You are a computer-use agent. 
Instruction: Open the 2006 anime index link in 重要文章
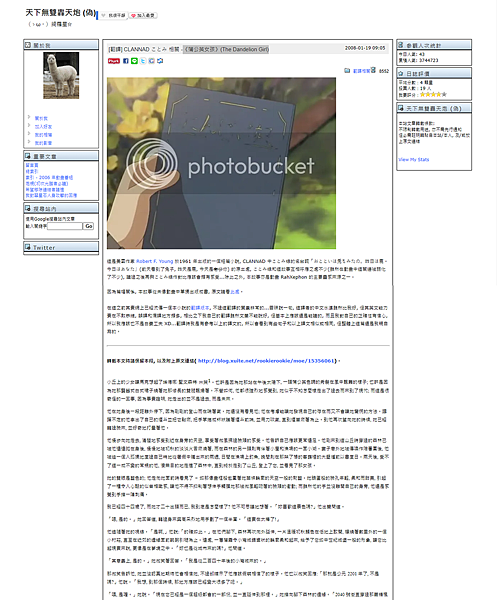point(49,178)
